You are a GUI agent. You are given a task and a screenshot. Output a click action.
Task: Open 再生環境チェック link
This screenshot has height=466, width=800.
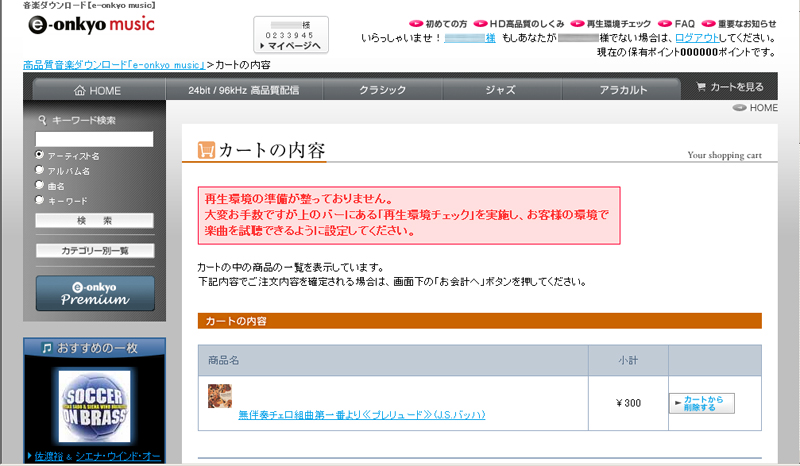pos(611,23)
